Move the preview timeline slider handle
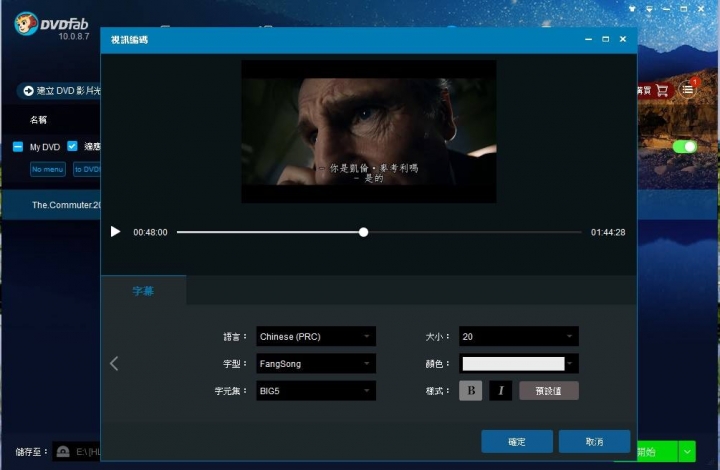Screen dimensions: 720x470 pos(363,232)
